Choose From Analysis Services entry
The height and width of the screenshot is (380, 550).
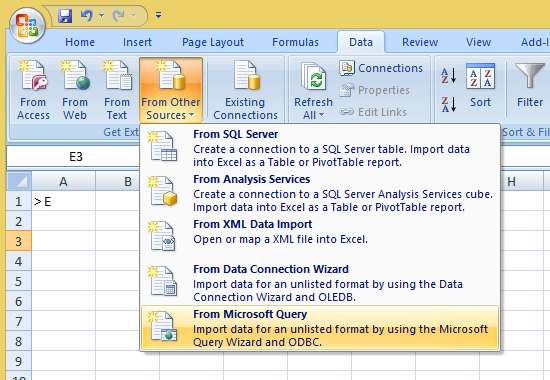click(320, 193)
